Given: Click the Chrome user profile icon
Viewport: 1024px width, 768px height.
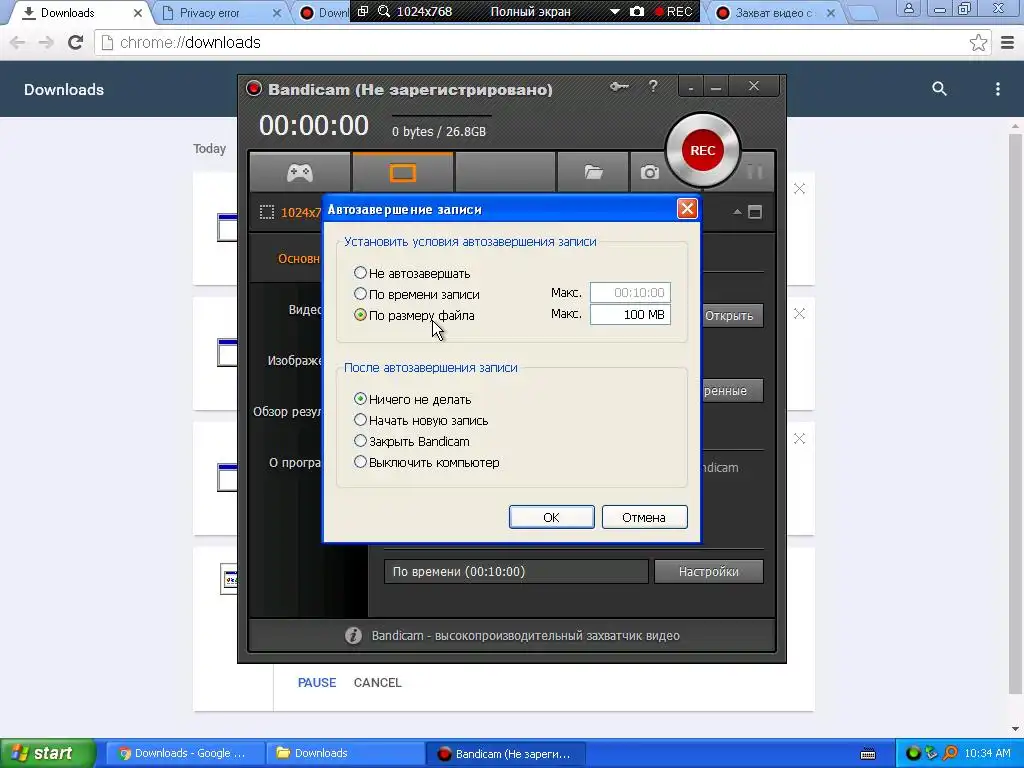Looking at the screenshot, I should coord(908,9).
